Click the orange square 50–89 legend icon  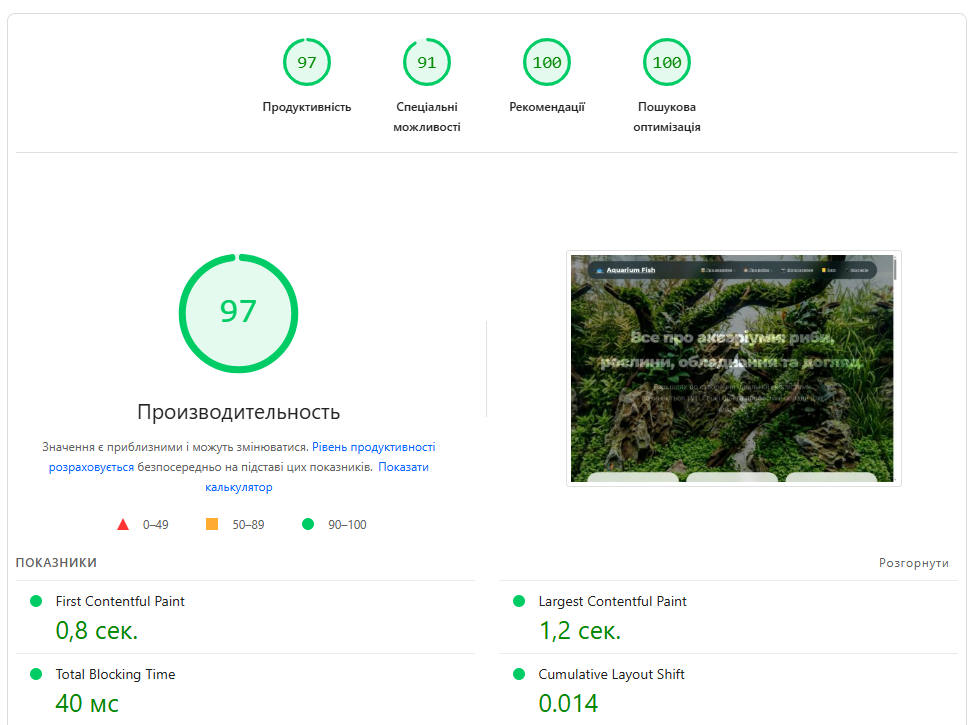click(x=211, y=524)
